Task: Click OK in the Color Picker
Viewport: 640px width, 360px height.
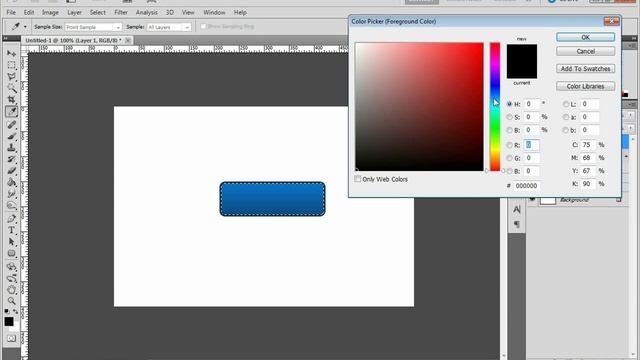Action: (585, 37)
